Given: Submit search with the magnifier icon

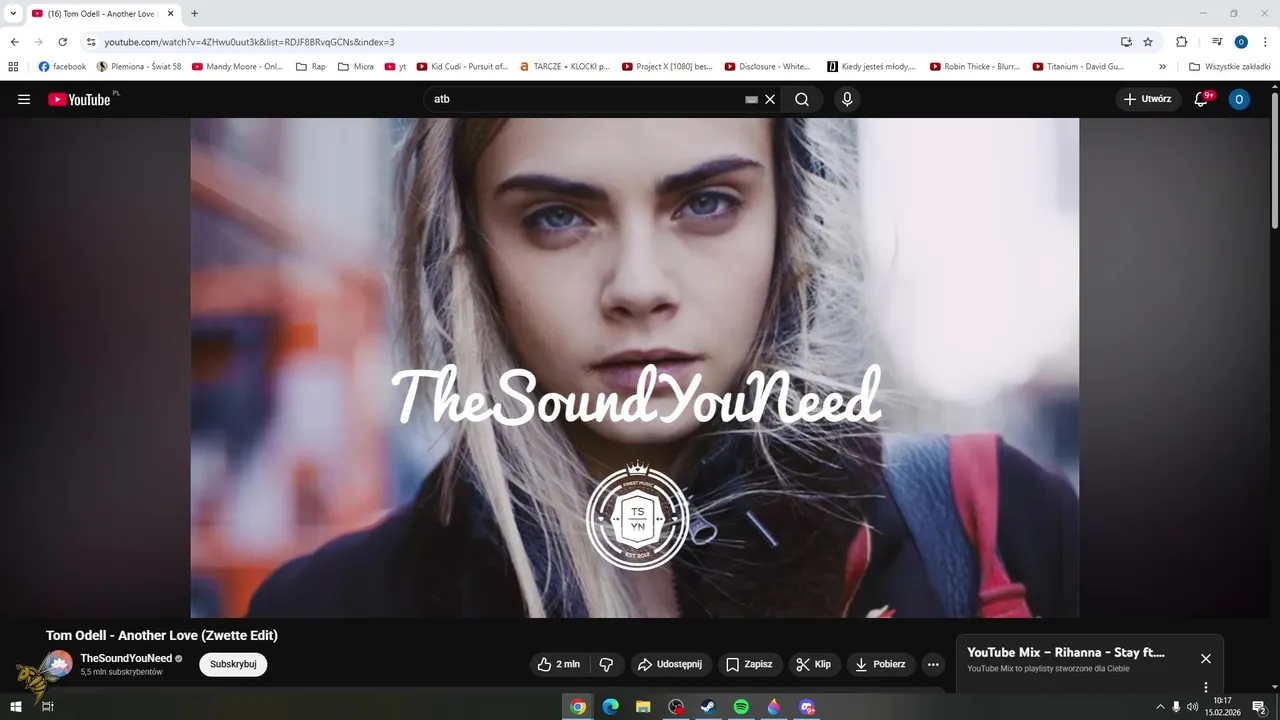Looking at the screenshot, I should point(802,99).
